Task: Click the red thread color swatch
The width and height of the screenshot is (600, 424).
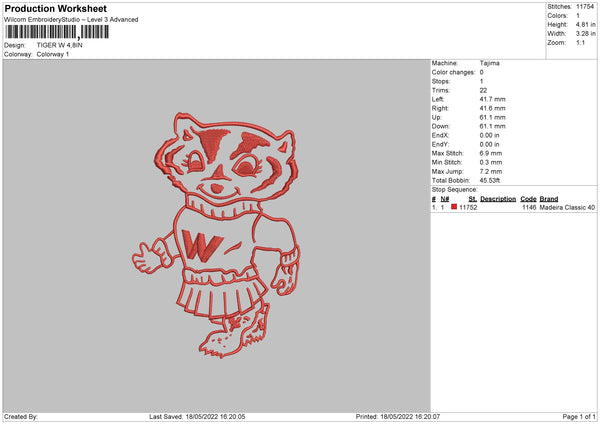Action: pos(454,207)
